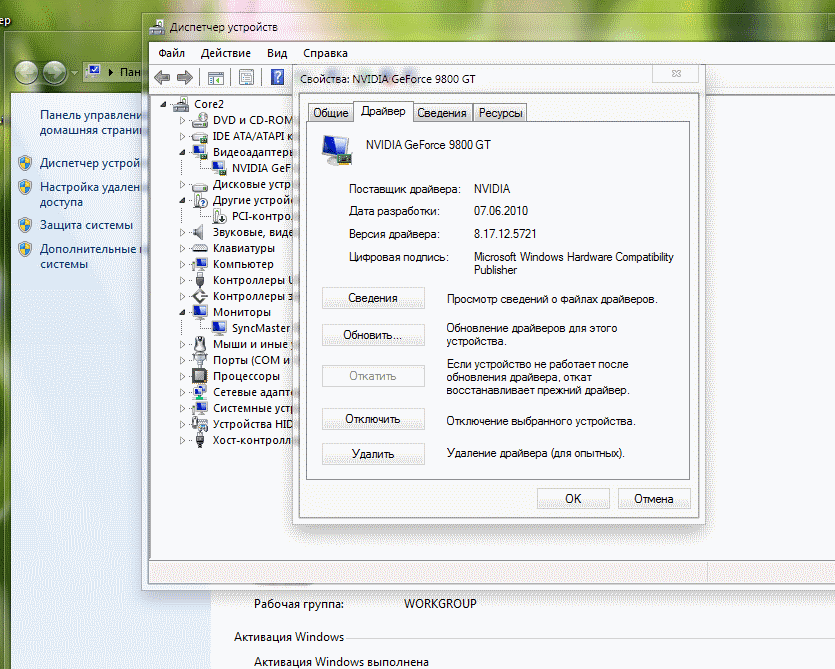835x669 pixels.
Task: Collapse the Видеоадаптеры node
Action: [182, 152]
